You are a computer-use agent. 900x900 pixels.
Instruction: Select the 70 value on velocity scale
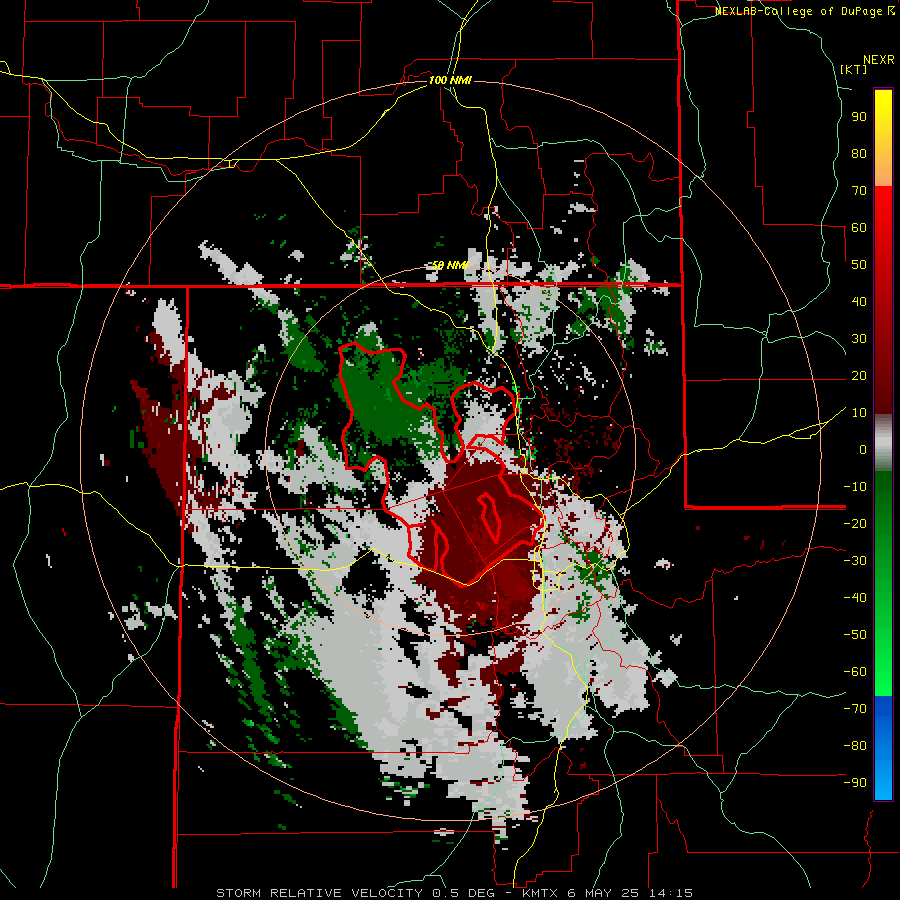coord(859,191)
